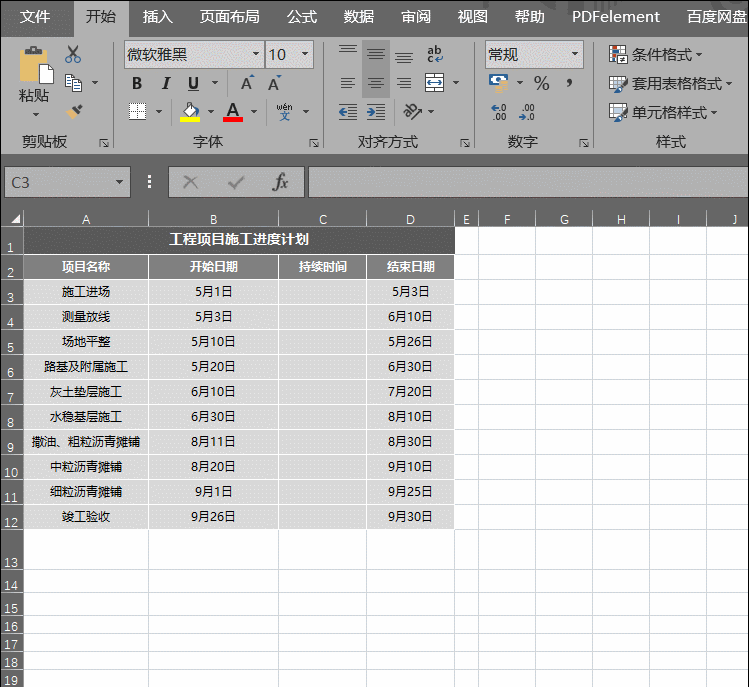This screenshot has width=749, height=687.
Task: Switch to the 视图 tab
Action: click(472, 17)
